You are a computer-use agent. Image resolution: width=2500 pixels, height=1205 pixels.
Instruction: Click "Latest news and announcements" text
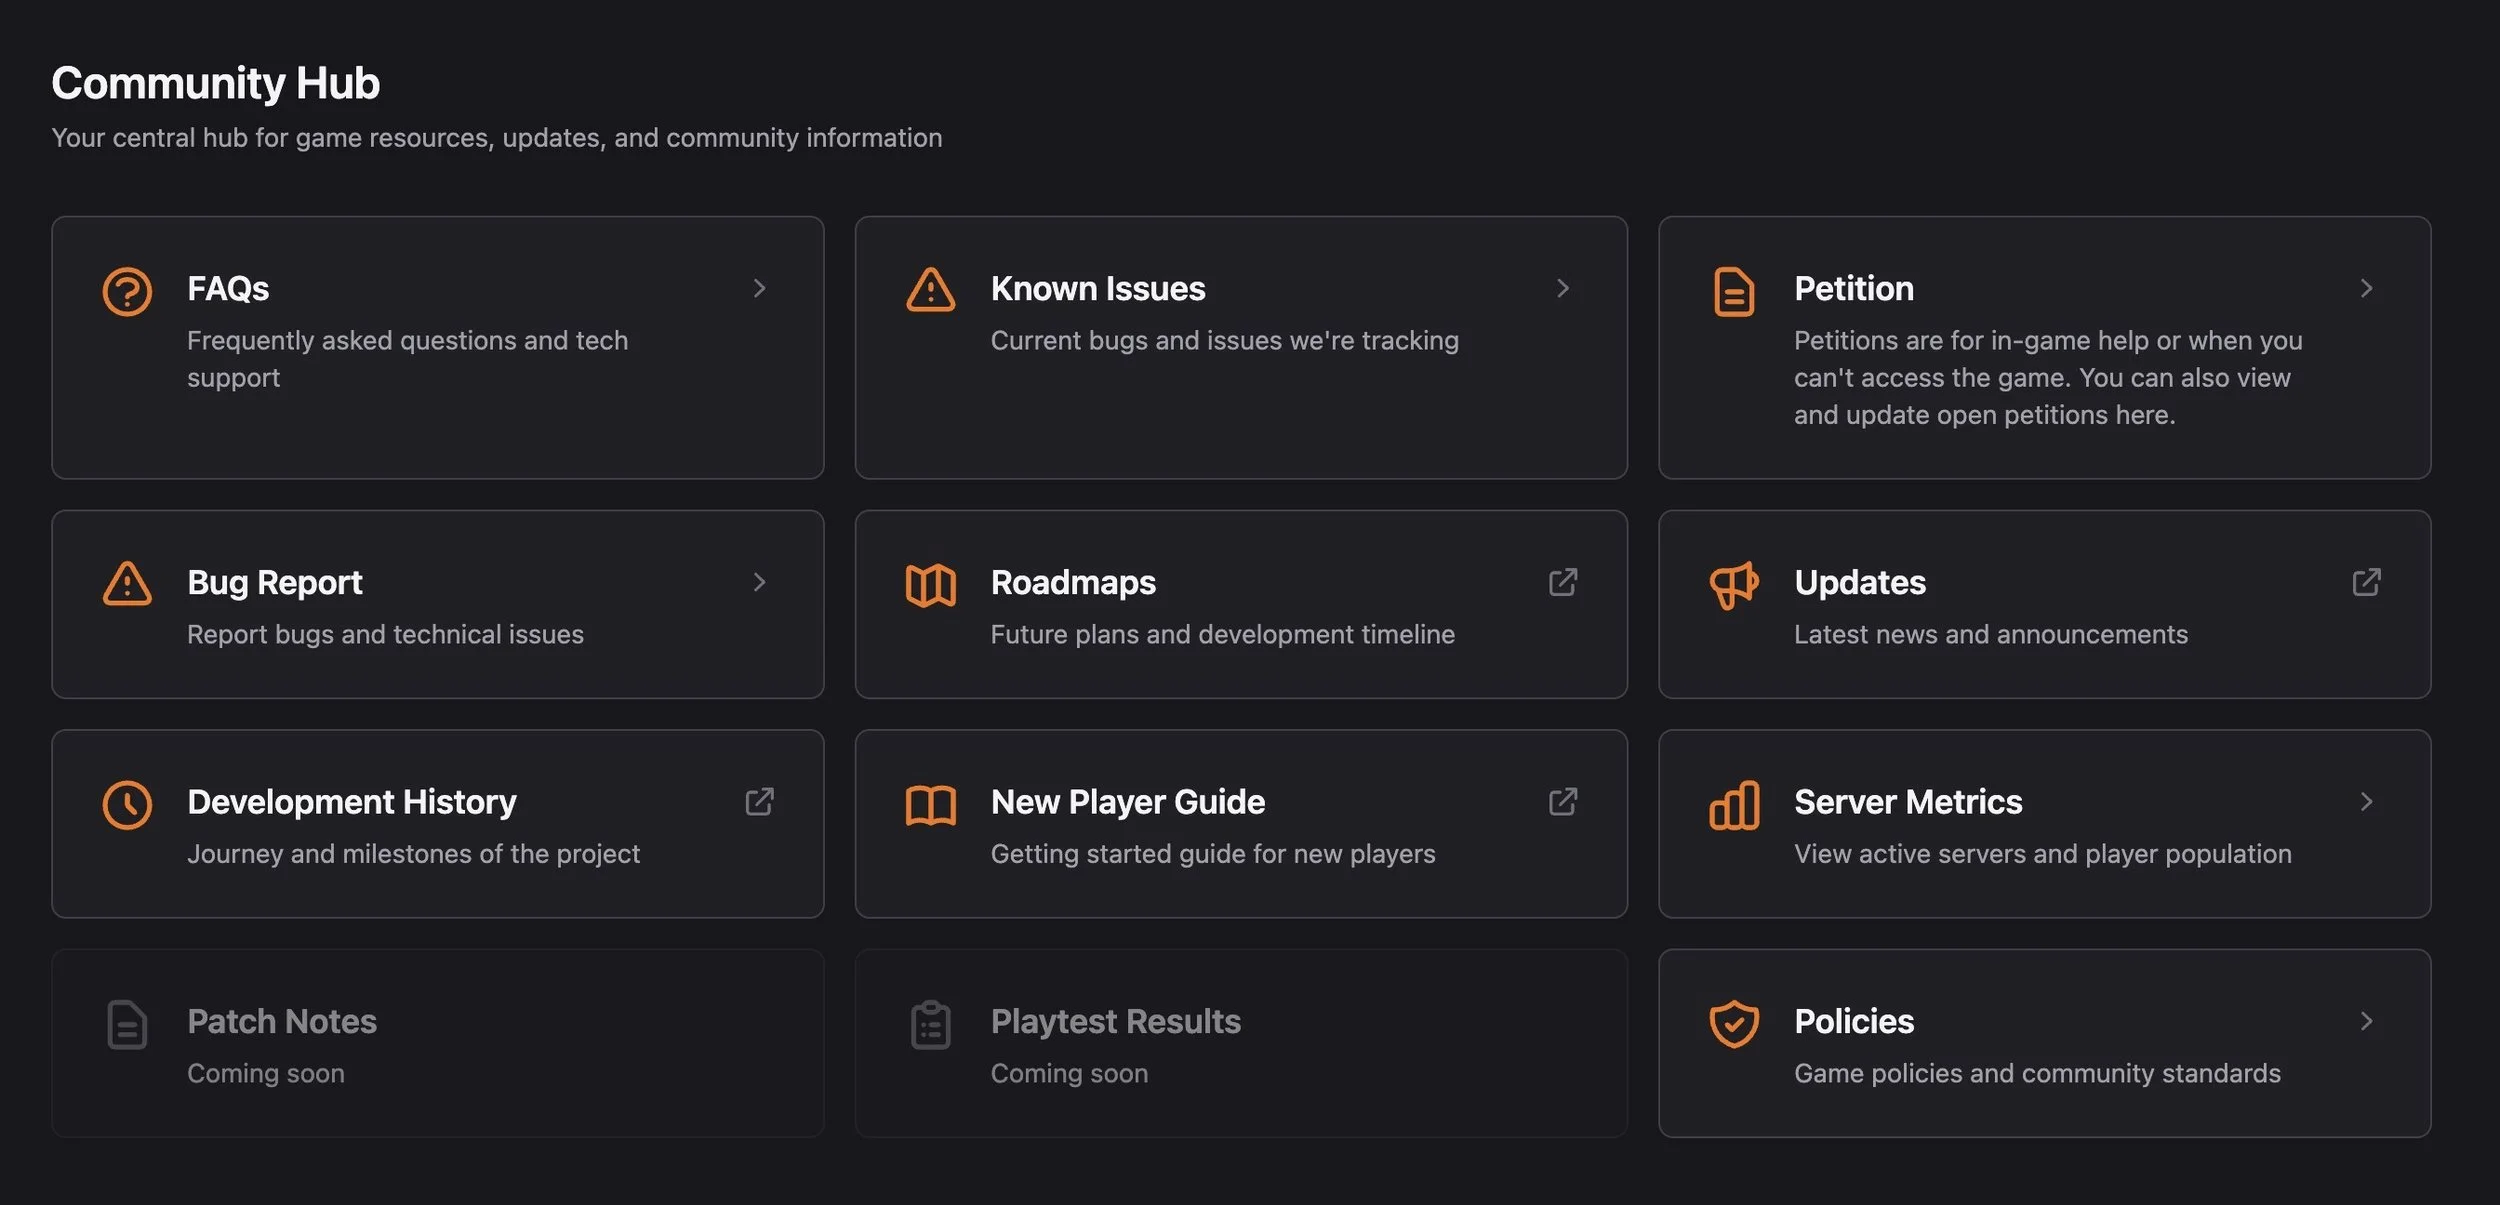1990,634
